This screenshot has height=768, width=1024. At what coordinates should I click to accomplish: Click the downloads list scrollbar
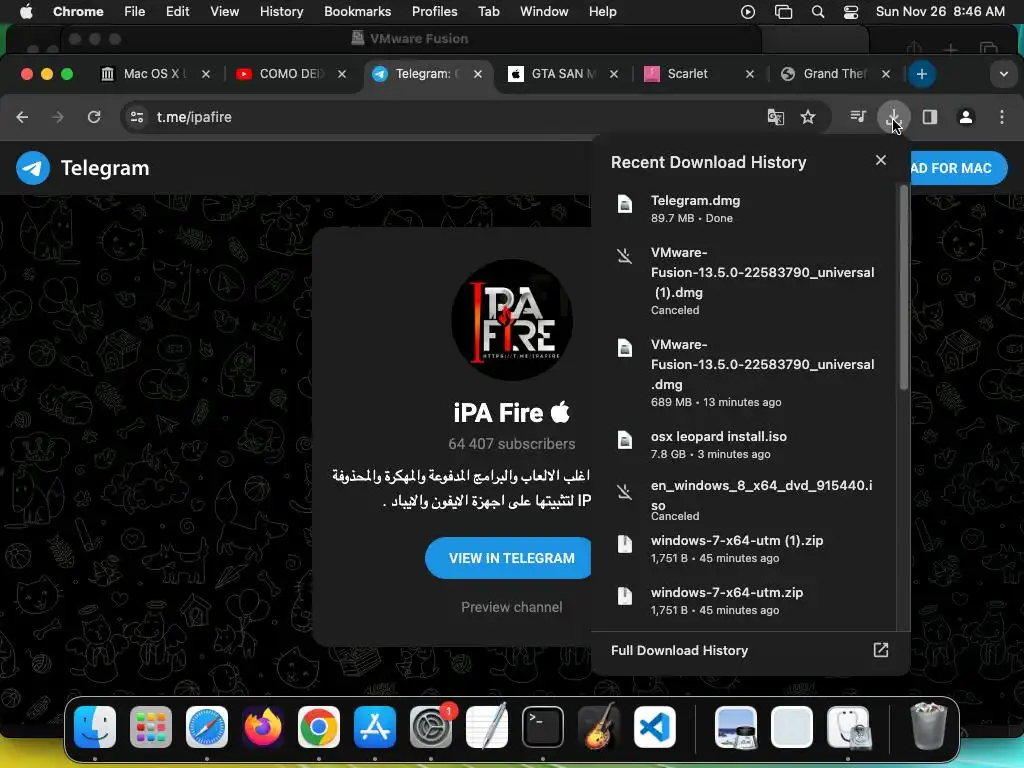904,288
